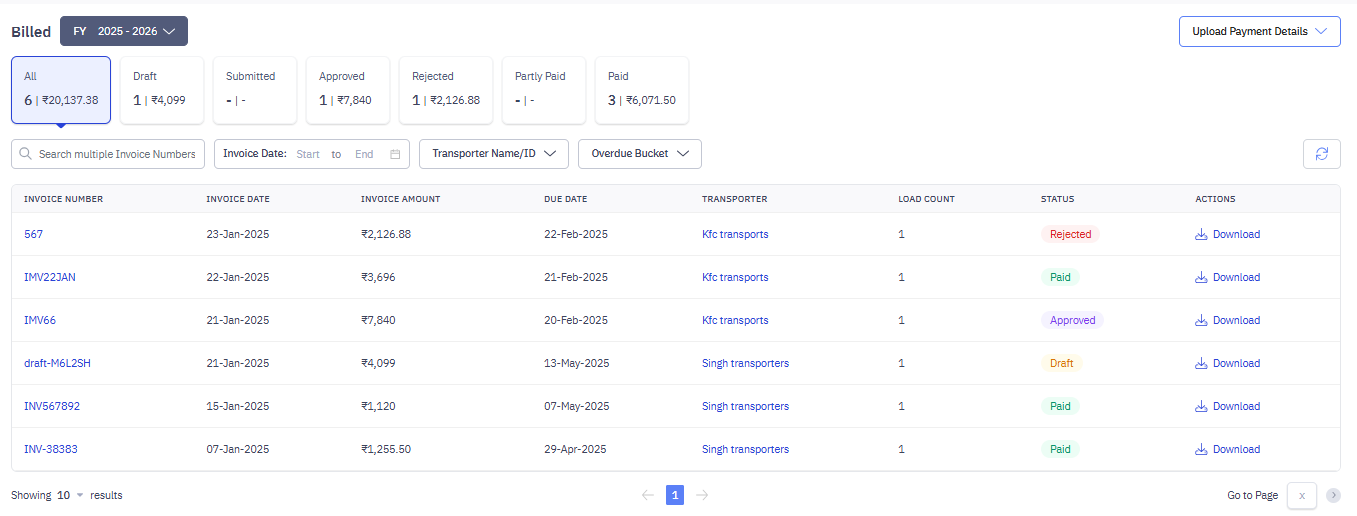Screen dimensions: 1357x516
Task: Go to next page arrow
Action: tap(702, 495)
